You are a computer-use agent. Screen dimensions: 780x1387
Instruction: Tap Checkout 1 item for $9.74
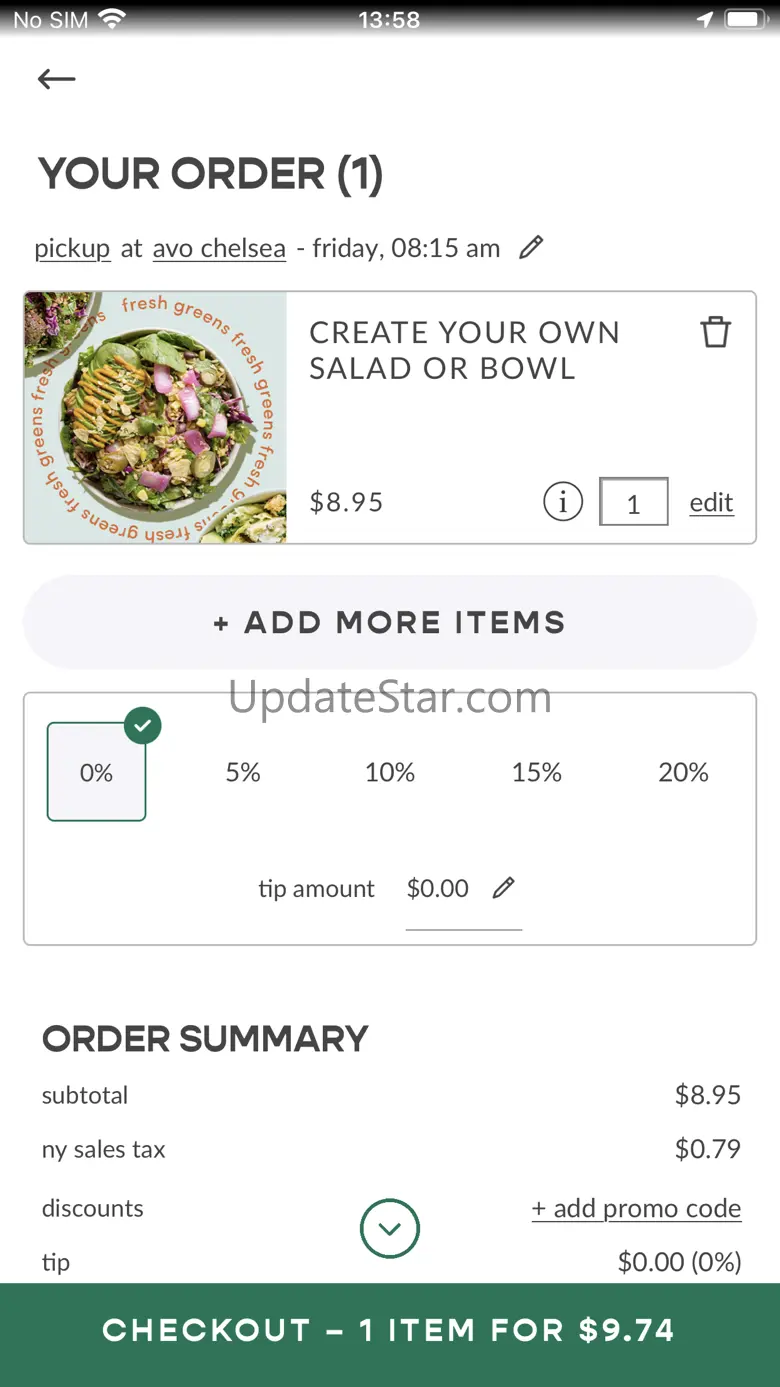point(390,1330)
